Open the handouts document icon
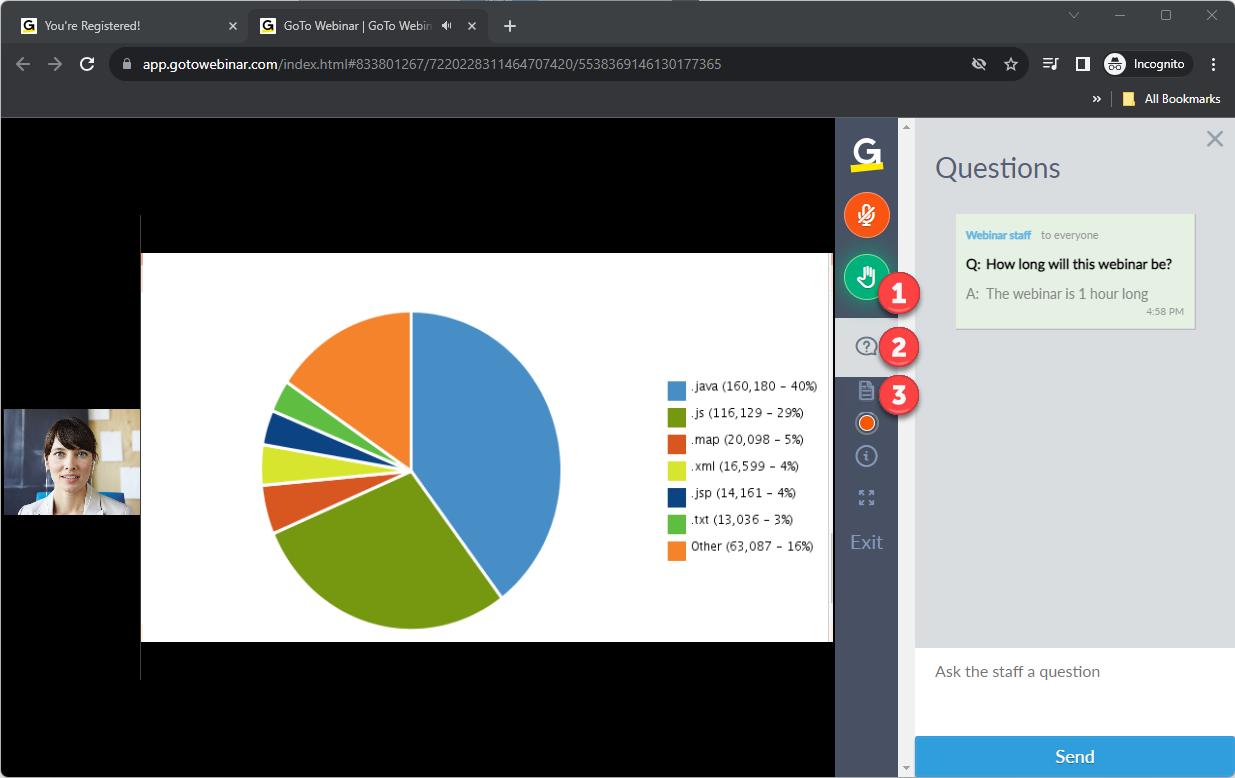The height and width of the screenshot is (778, 1235). pyautogui.click(x=866, y=391)
